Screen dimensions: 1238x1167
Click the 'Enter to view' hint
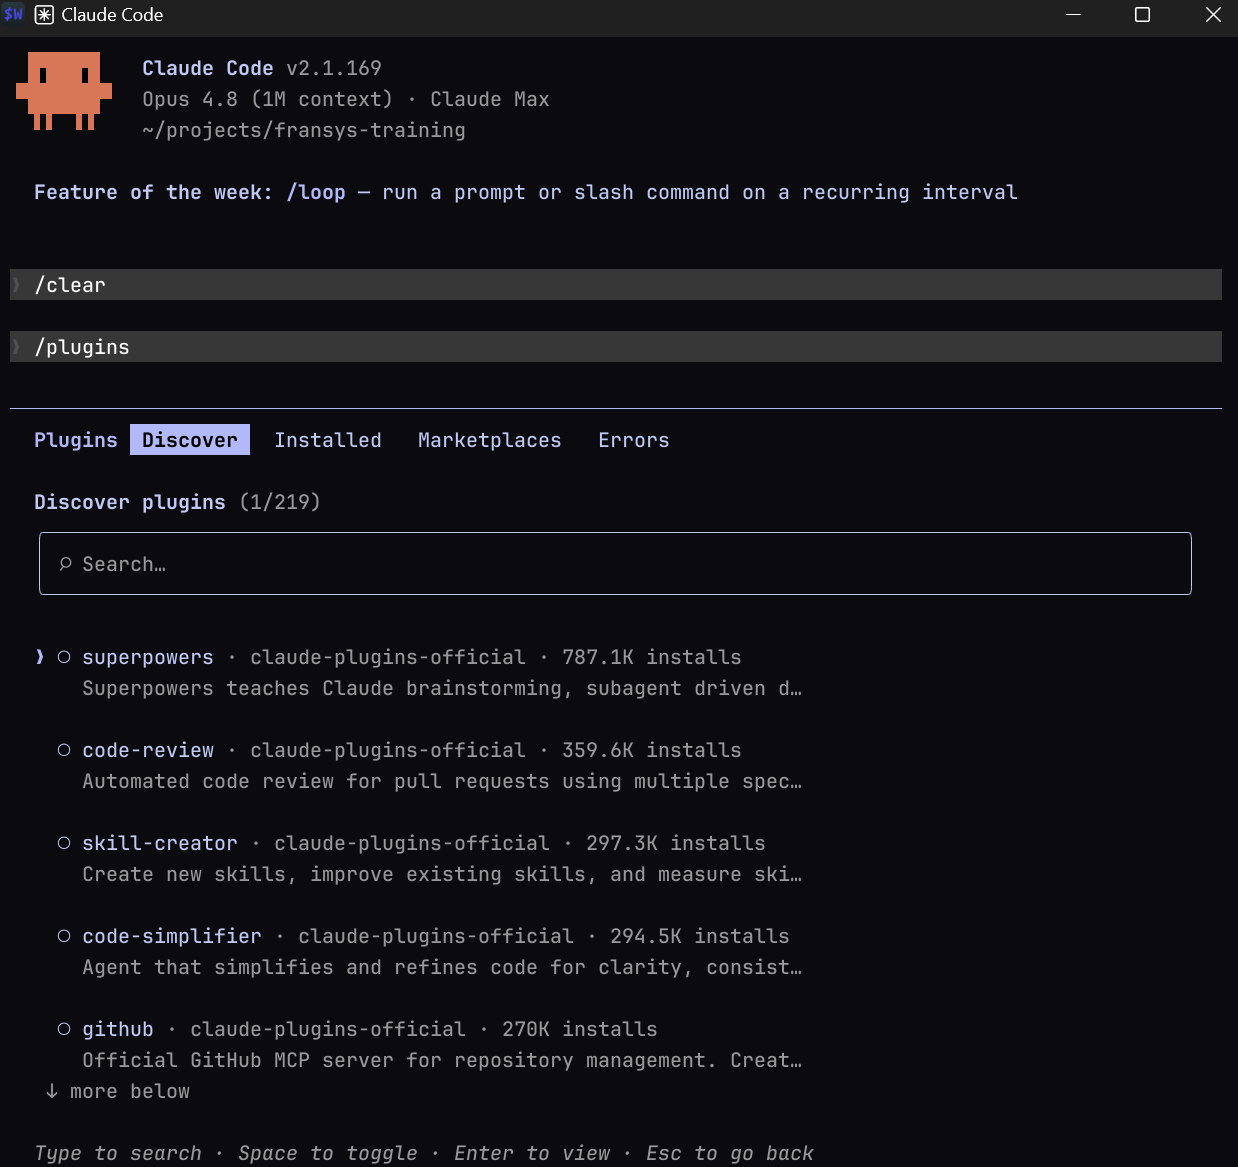pos(532,1153)
